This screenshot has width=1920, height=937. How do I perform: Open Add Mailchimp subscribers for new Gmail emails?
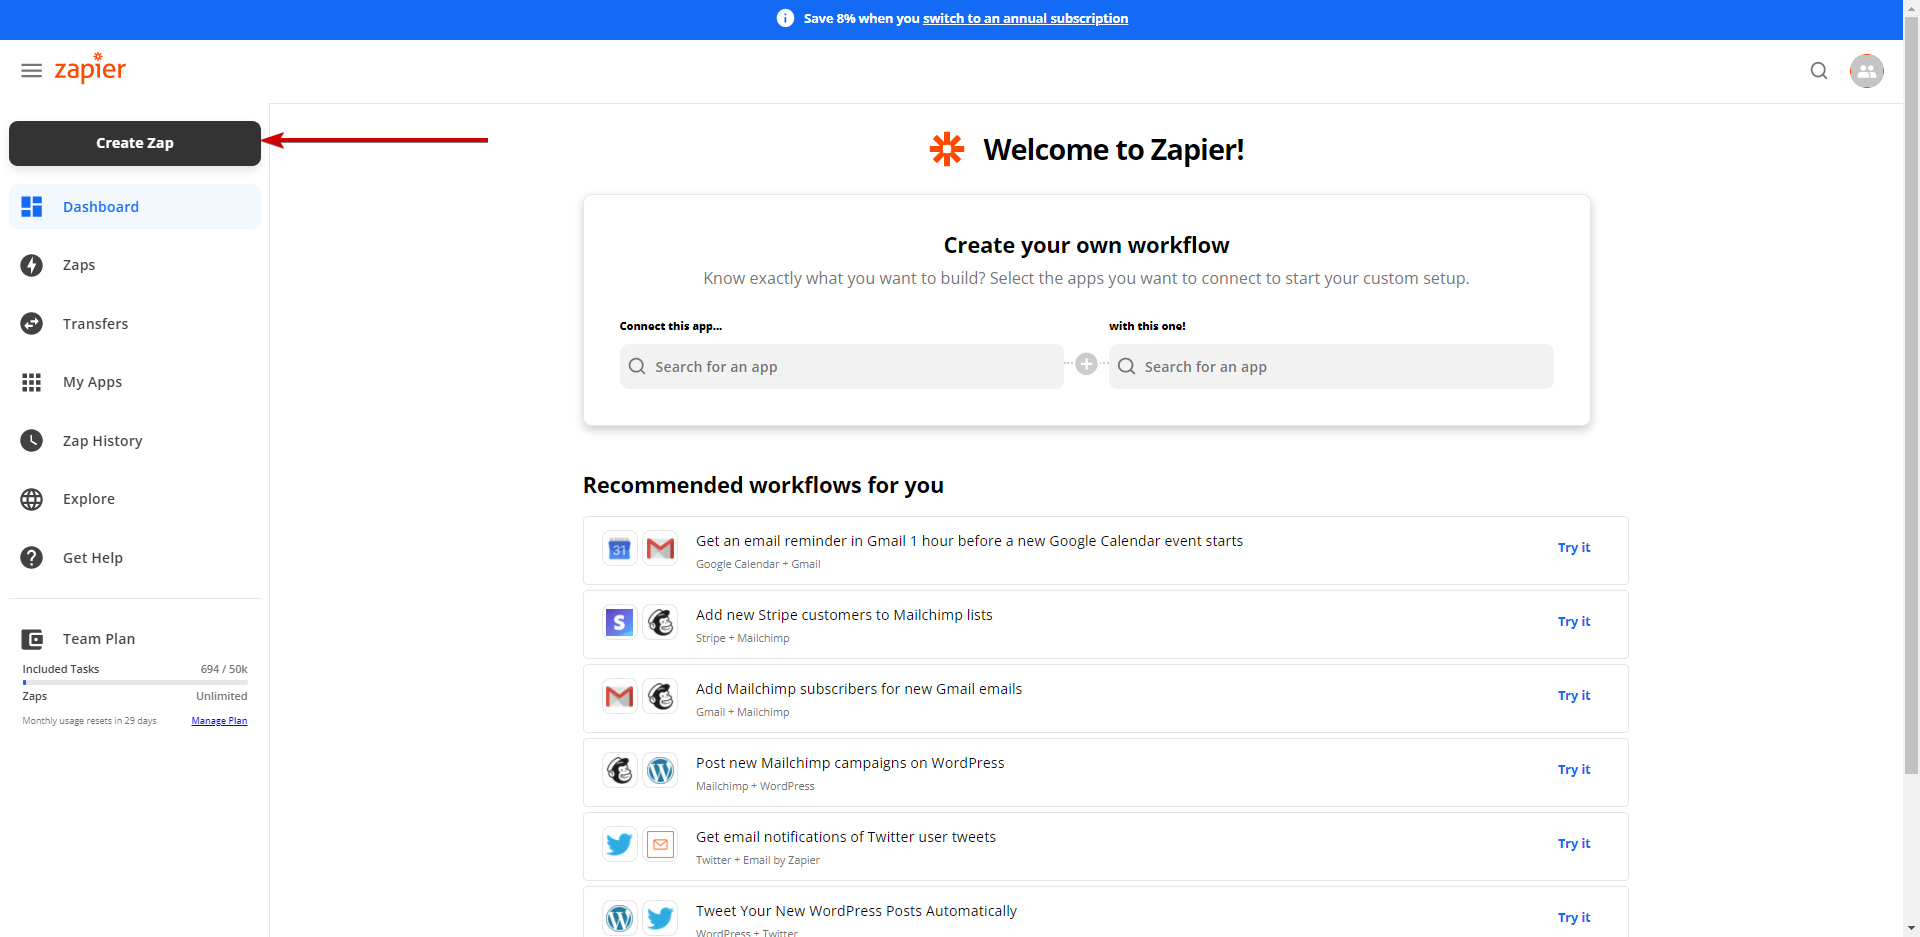(859, 689)
